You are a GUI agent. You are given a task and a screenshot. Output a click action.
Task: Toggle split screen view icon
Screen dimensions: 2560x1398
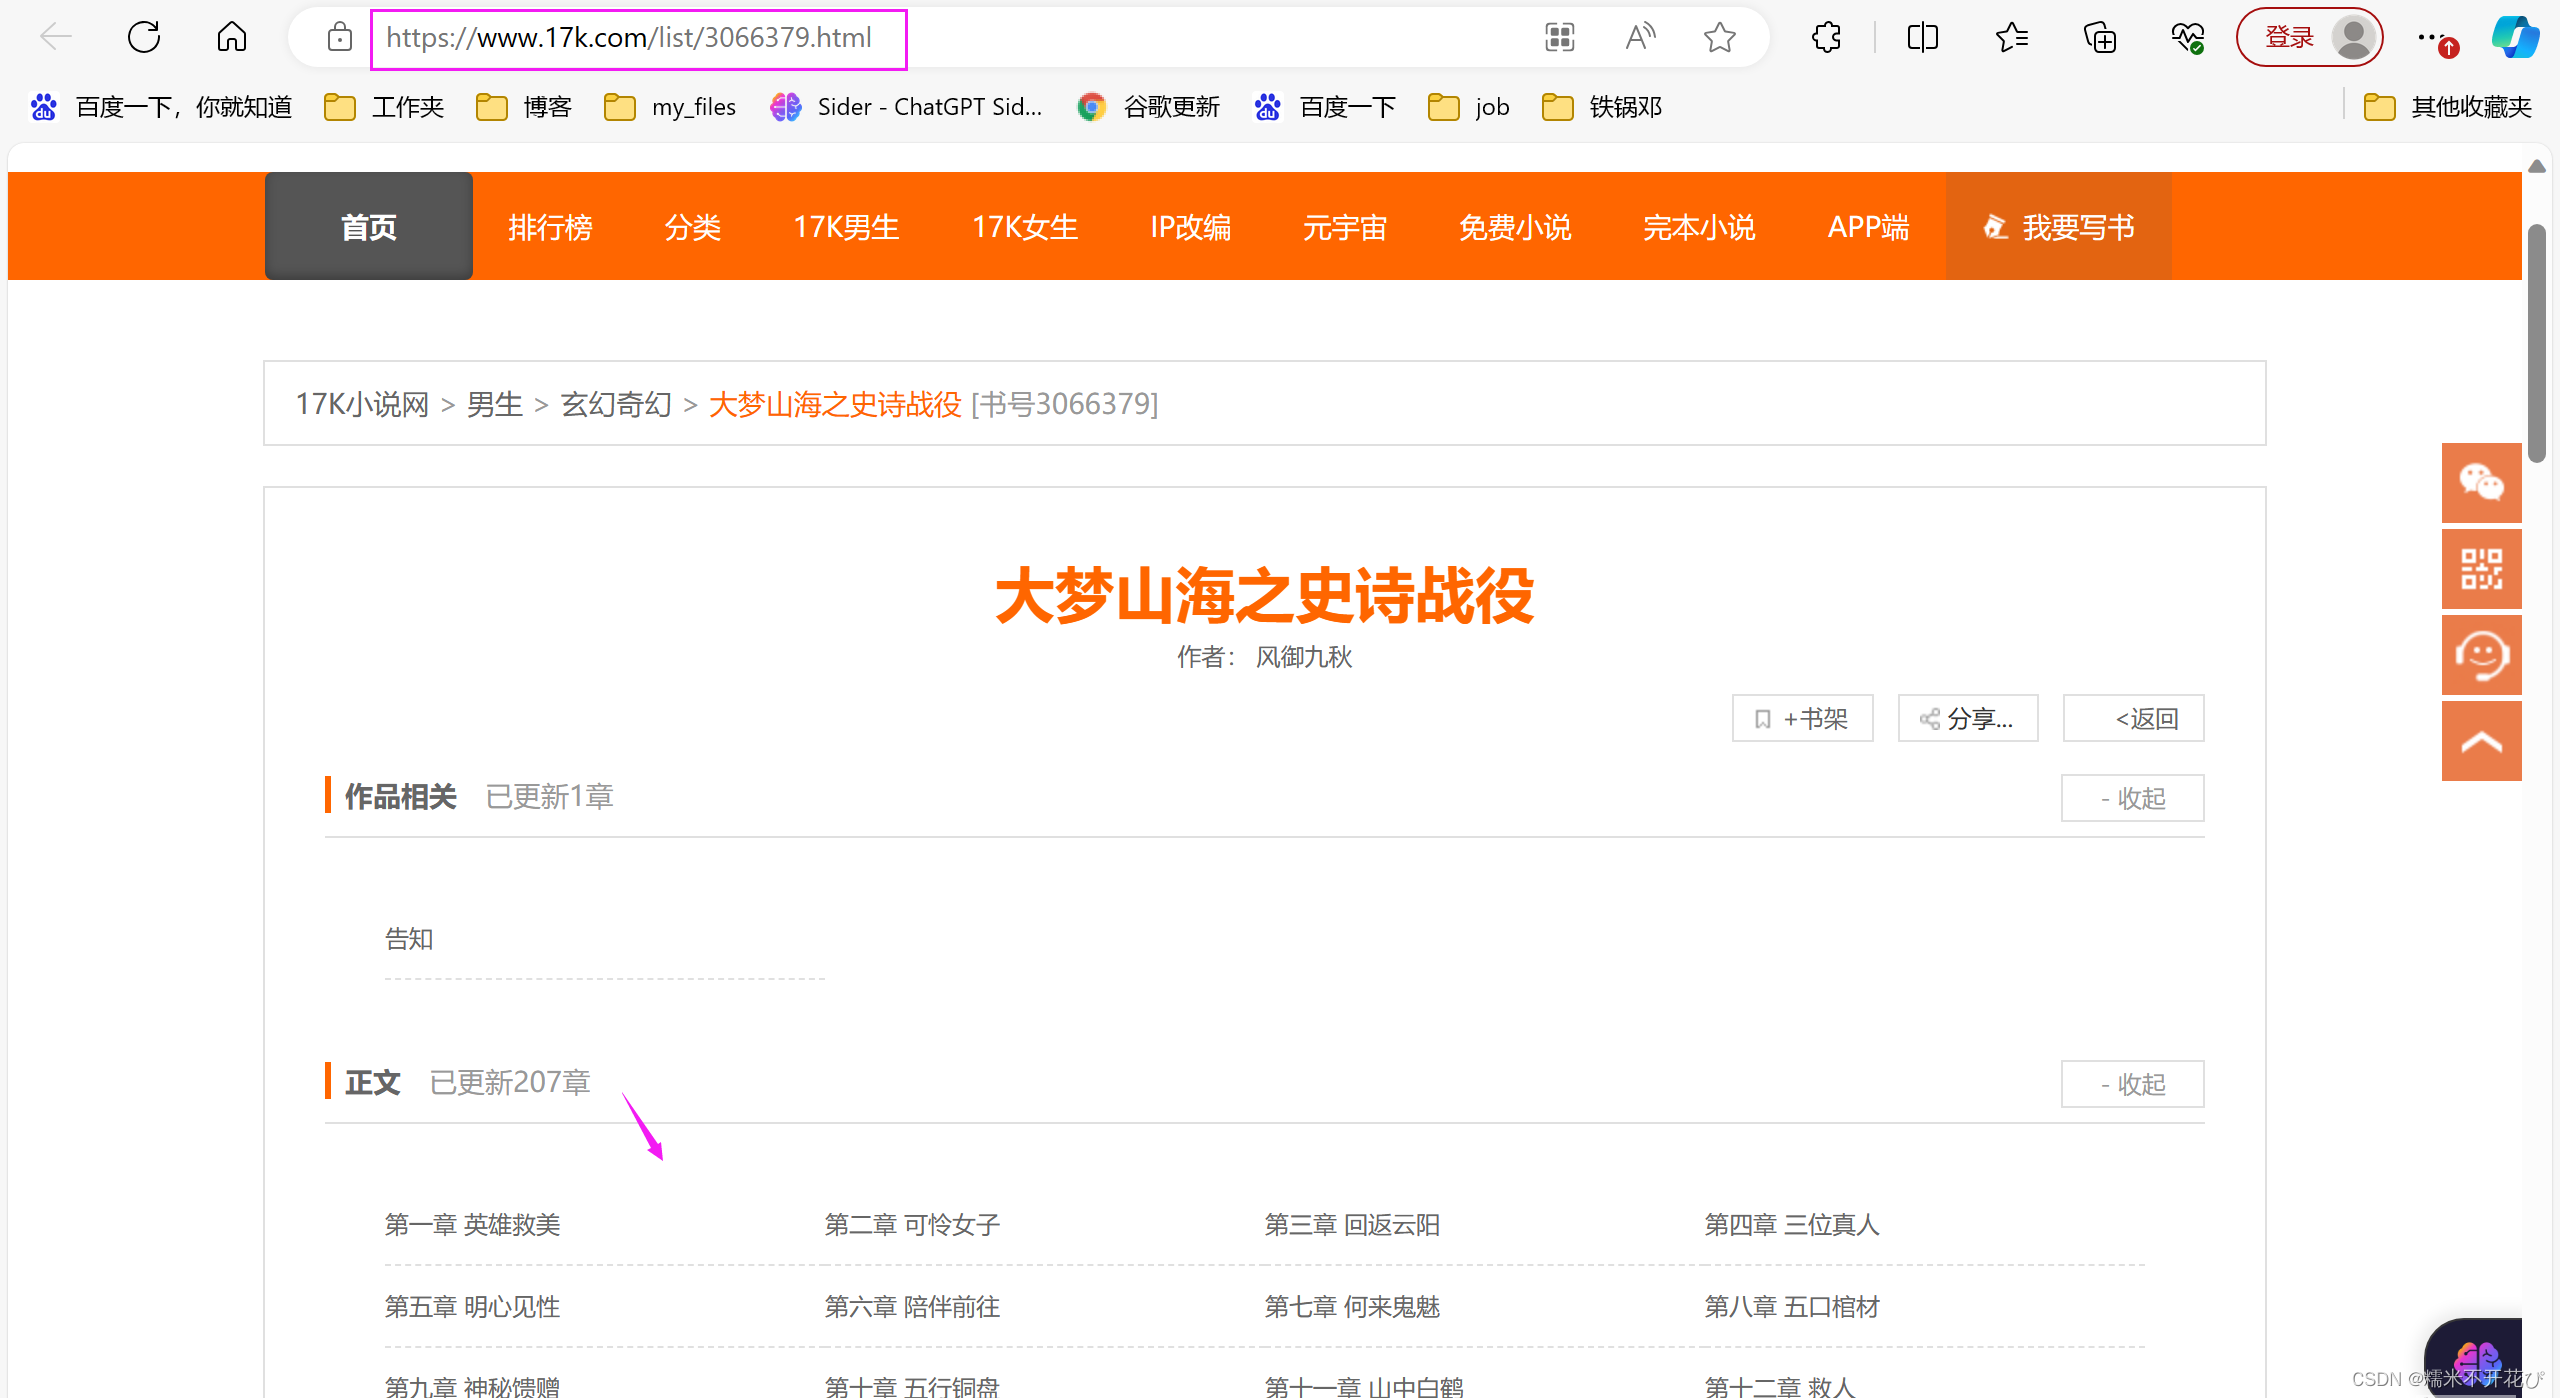[1922, 38]
